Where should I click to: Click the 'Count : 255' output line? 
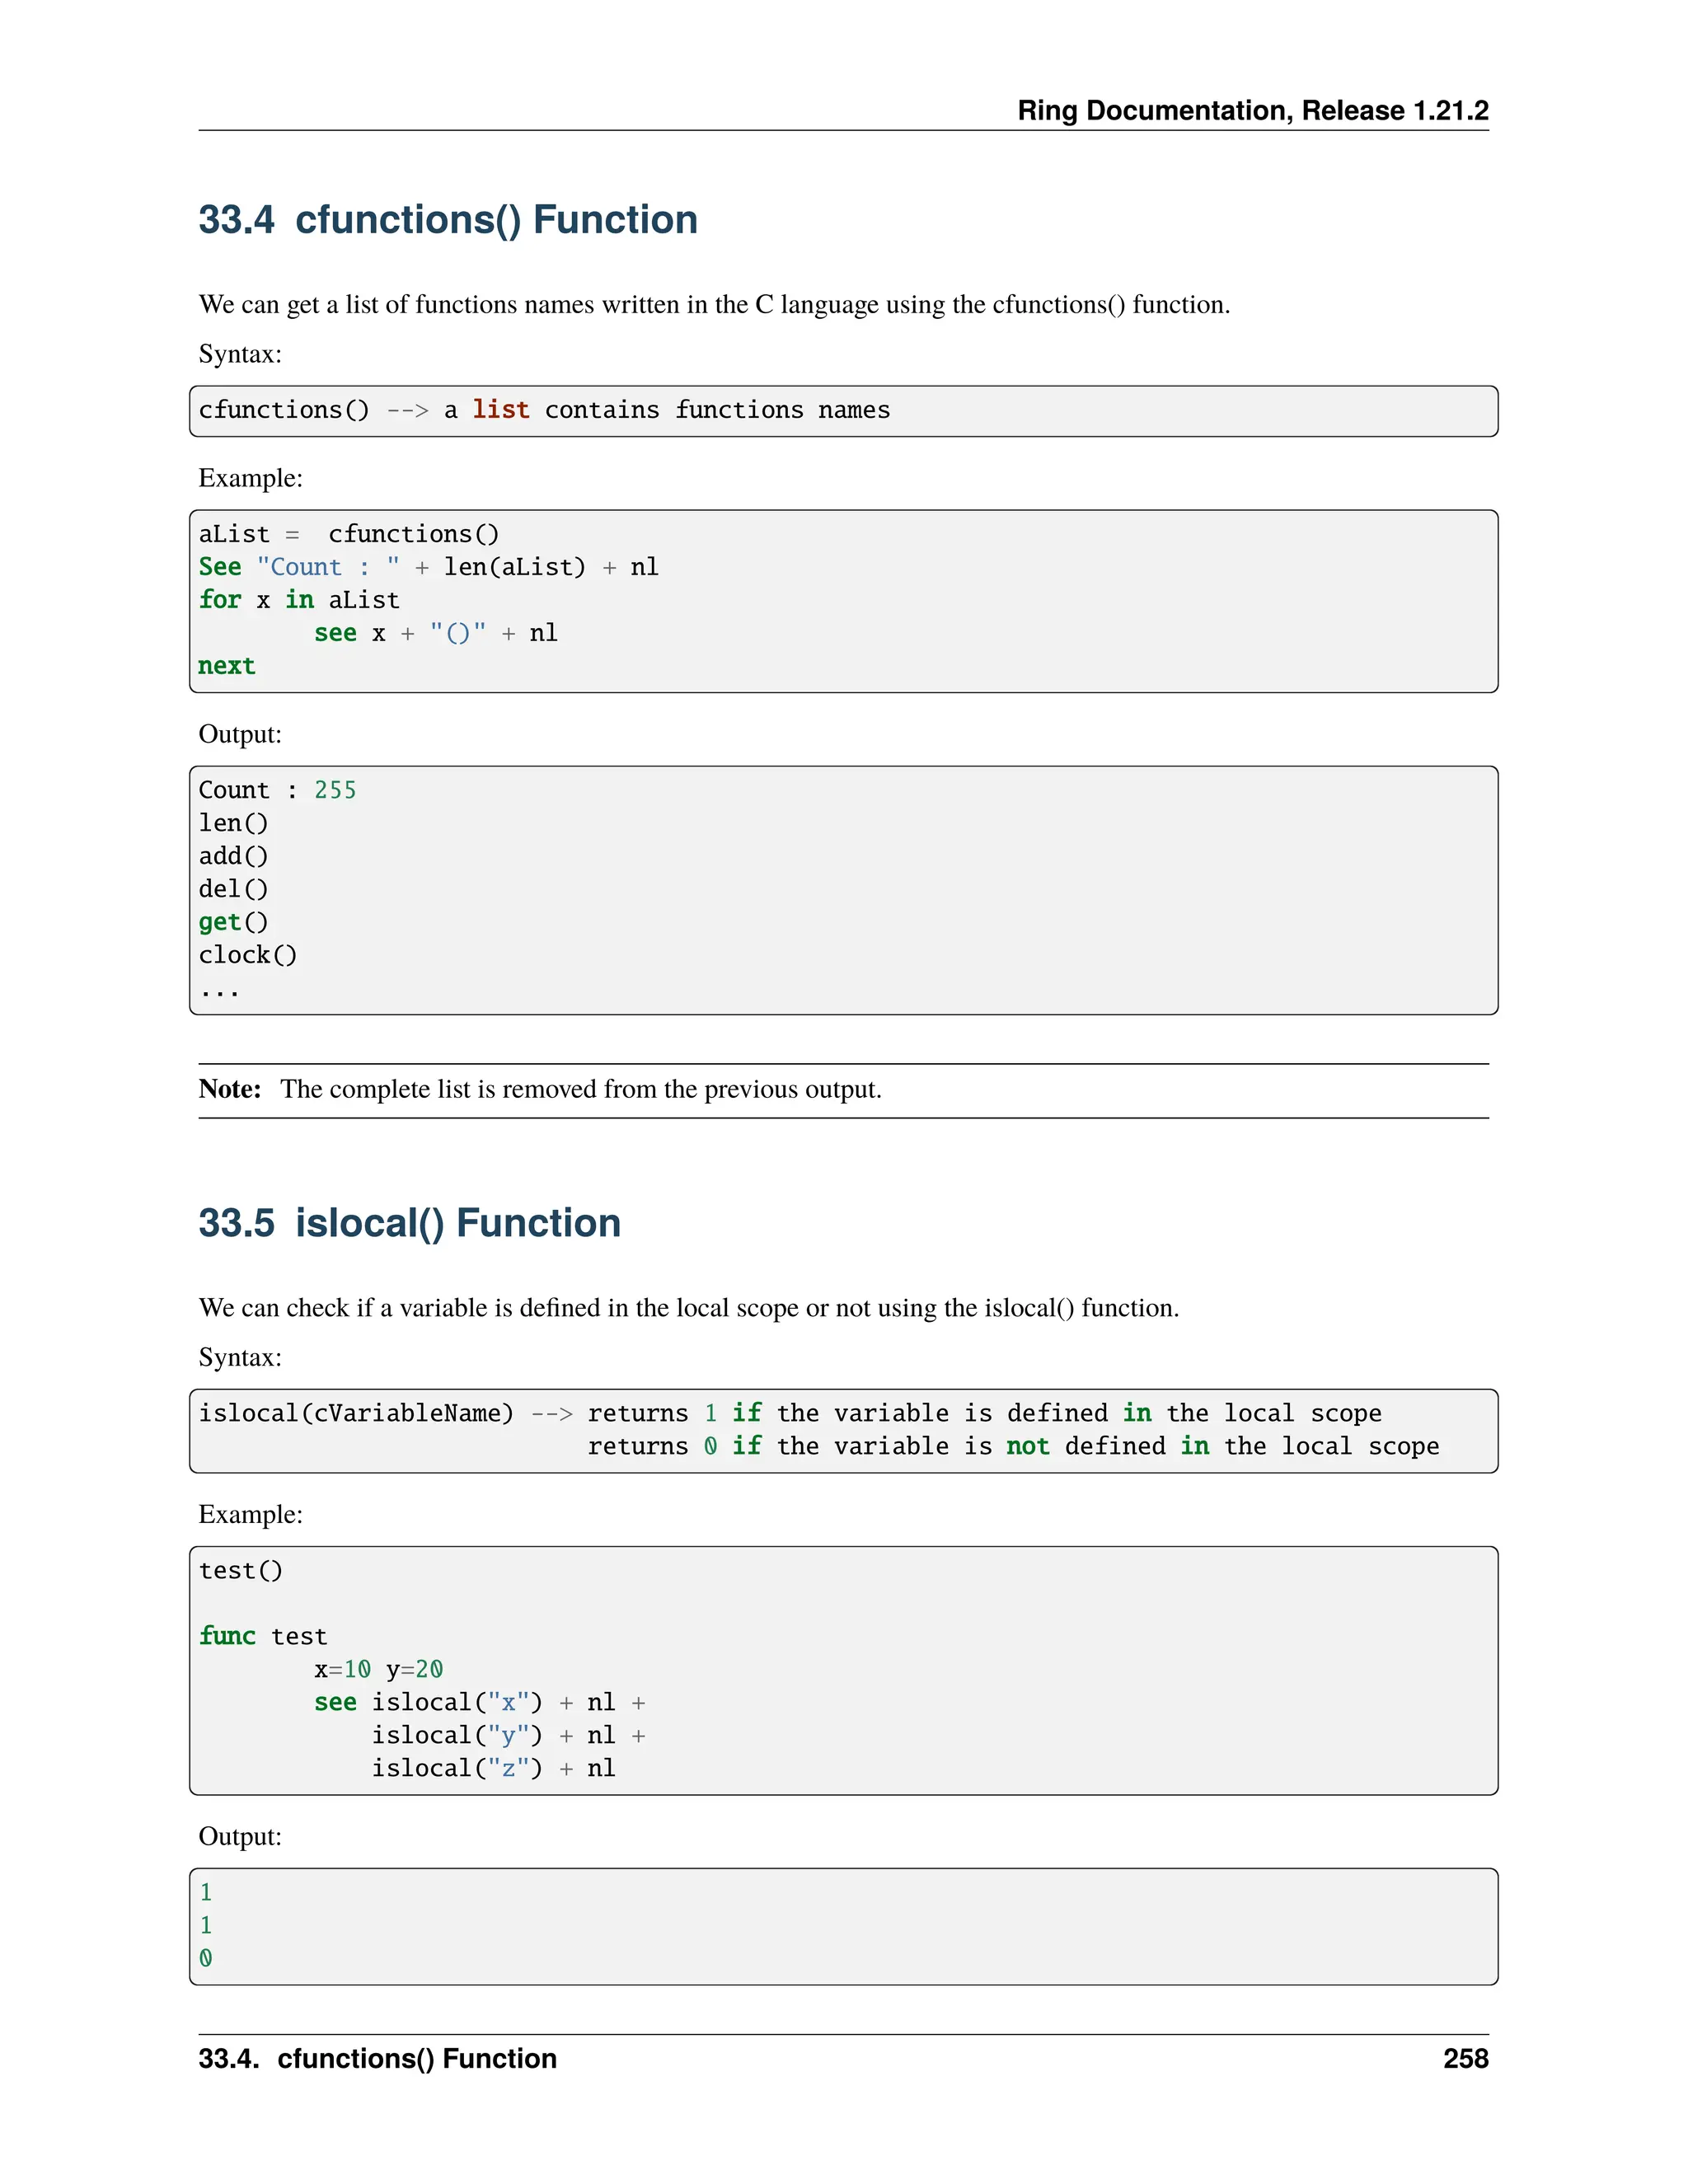277,790
